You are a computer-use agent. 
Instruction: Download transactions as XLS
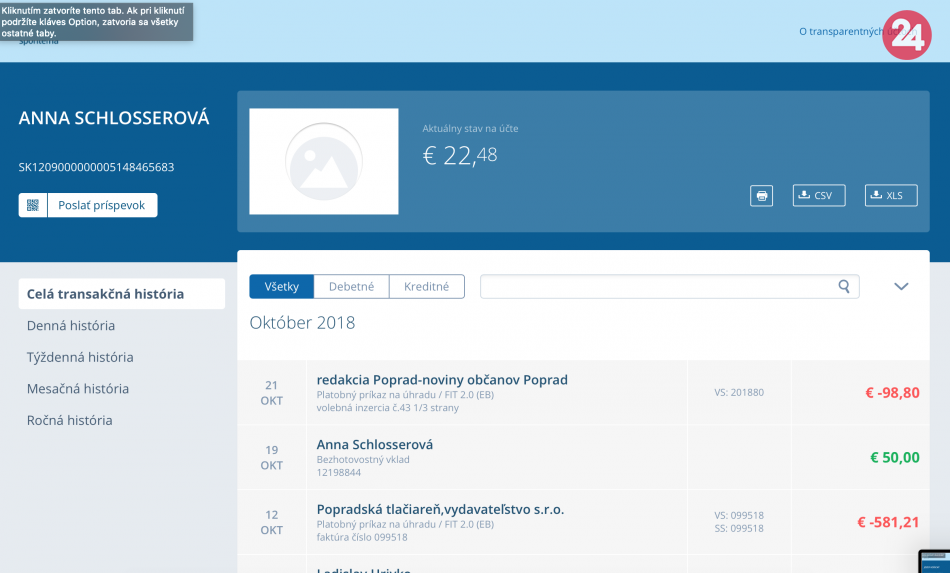[x=890, y=196]
